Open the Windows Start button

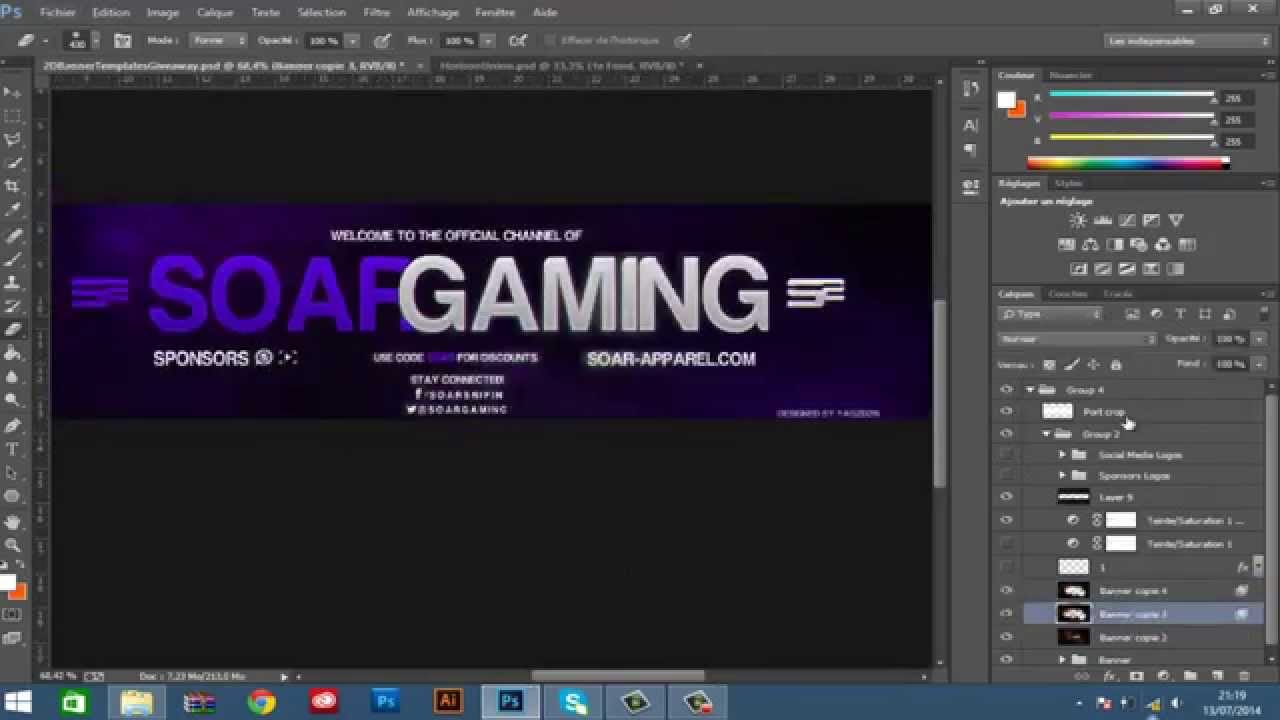[17, 702]
